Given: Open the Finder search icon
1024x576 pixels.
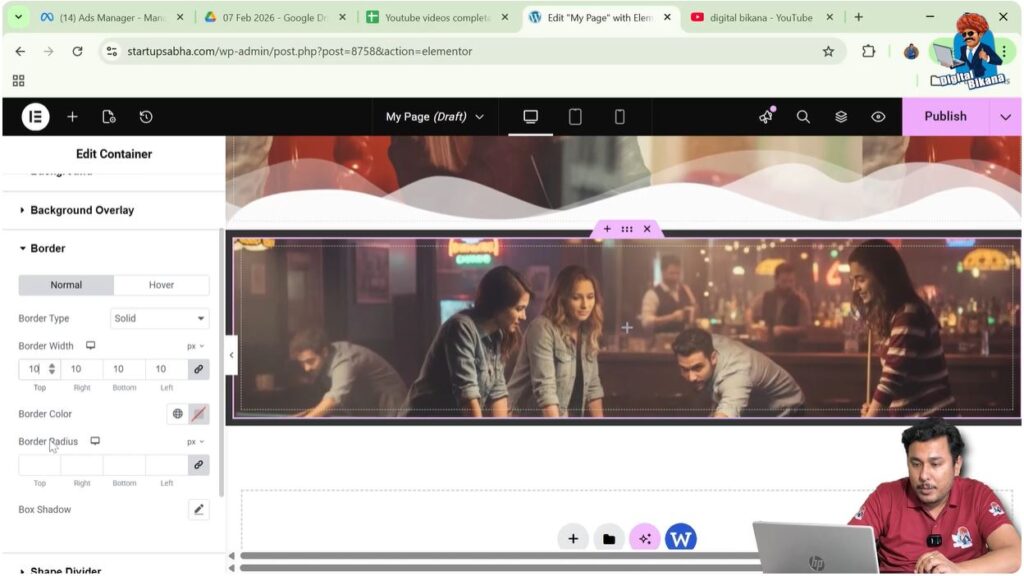Looking at the screenshot, I should coord(803,117).
